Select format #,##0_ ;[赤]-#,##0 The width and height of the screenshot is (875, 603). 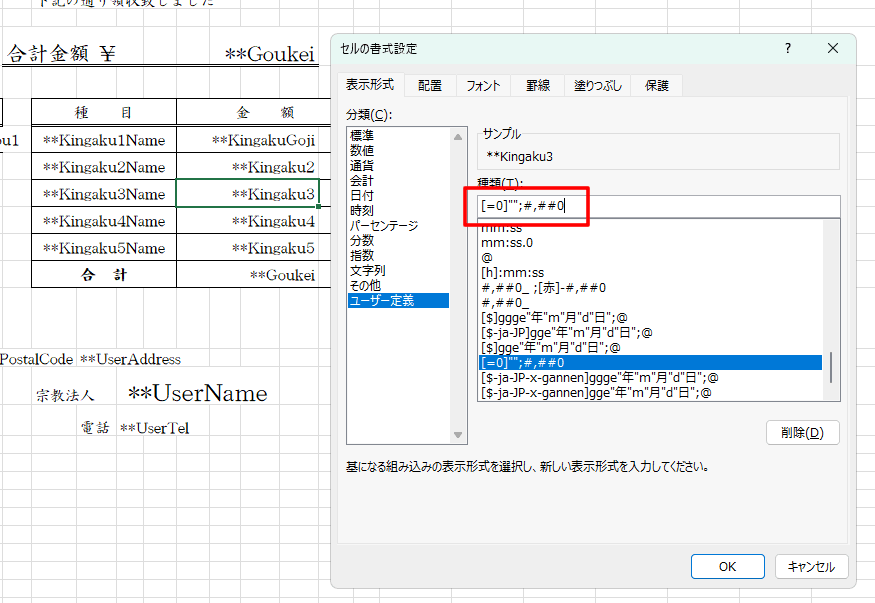pyautogui.click(x=651, y=288)
